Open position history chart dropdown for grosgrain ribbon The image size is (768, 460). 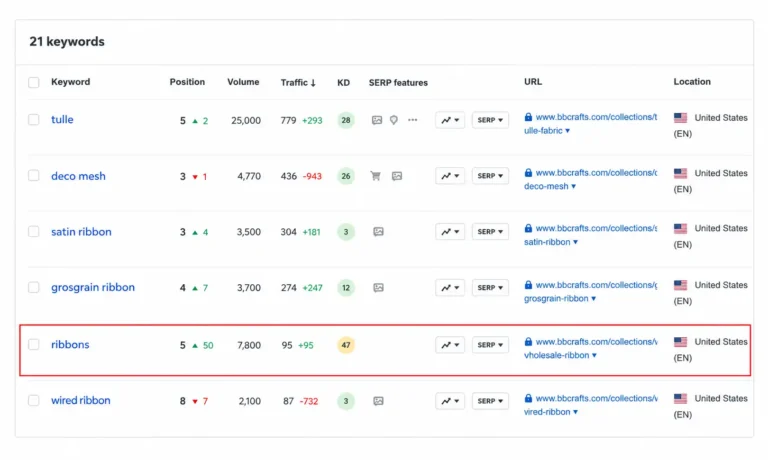pyautogui.click(x=450, y=288)
